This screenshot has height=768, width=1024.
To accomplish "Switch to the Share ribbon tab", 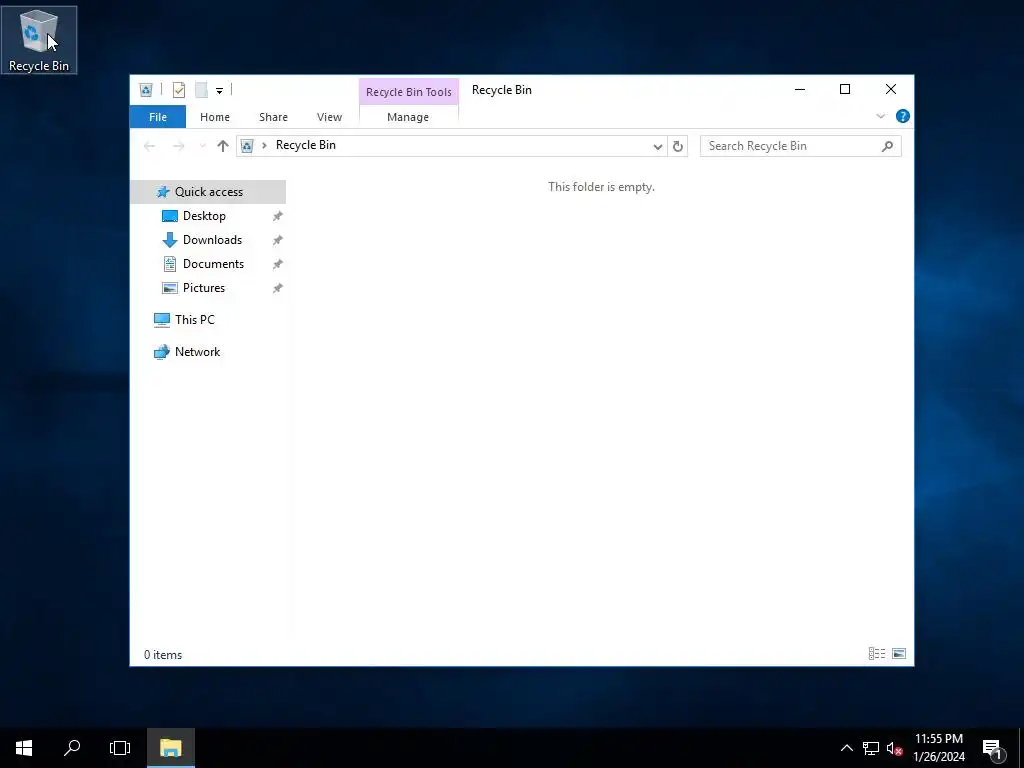I will point(273,117).
